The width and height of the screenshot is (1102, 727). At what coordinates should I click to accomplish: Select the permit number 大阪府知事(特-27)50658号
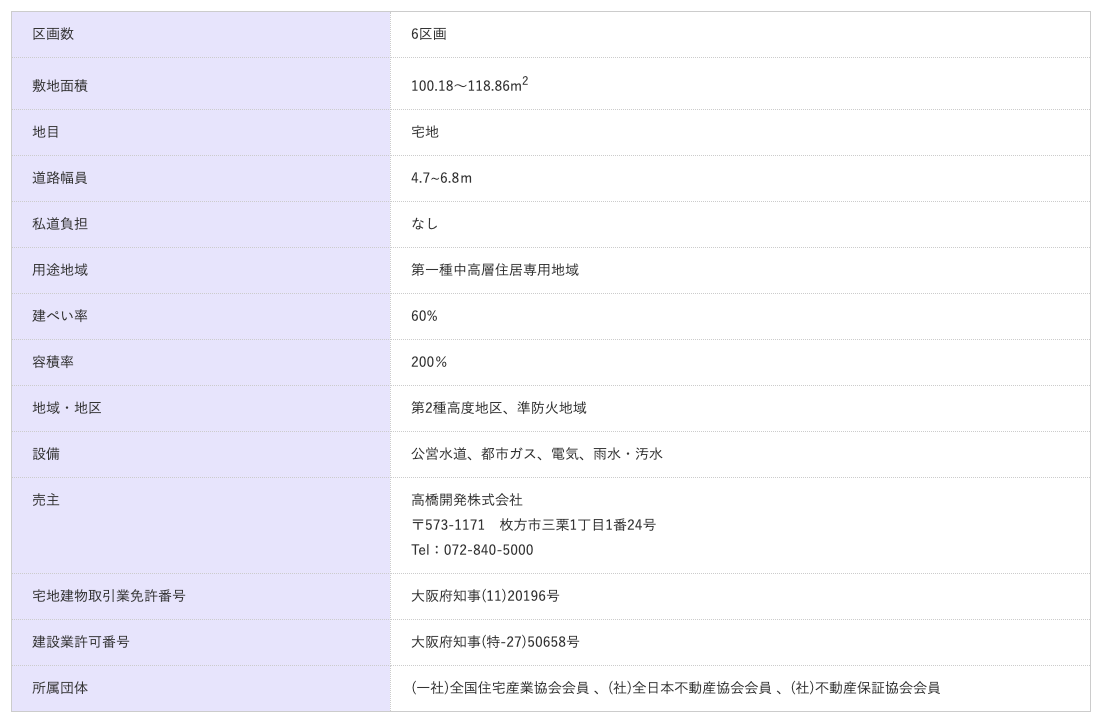[x=495, y=642]
